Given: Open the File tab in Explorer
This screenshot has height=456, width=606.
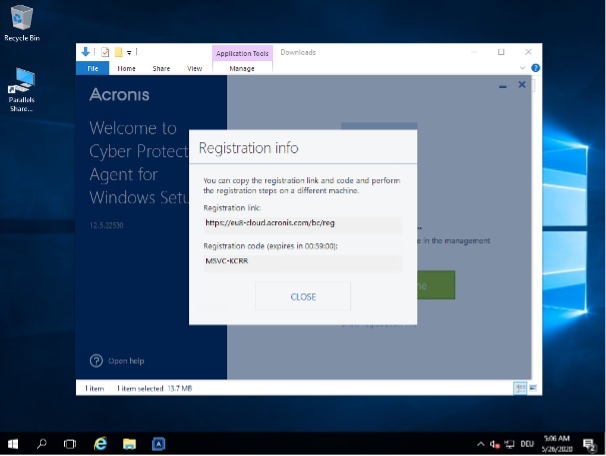Looking at the screenshot, I should pos(92,68).
